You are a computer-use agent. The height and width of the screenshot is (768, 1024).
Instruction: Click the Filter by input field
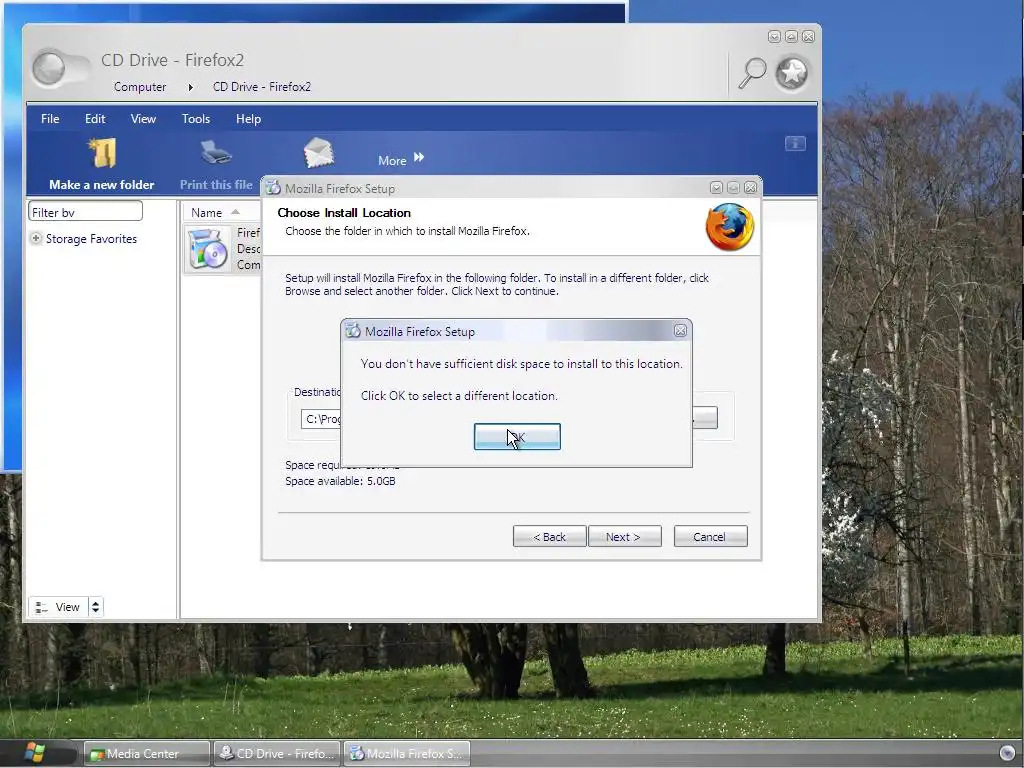[x=85, y=212]
